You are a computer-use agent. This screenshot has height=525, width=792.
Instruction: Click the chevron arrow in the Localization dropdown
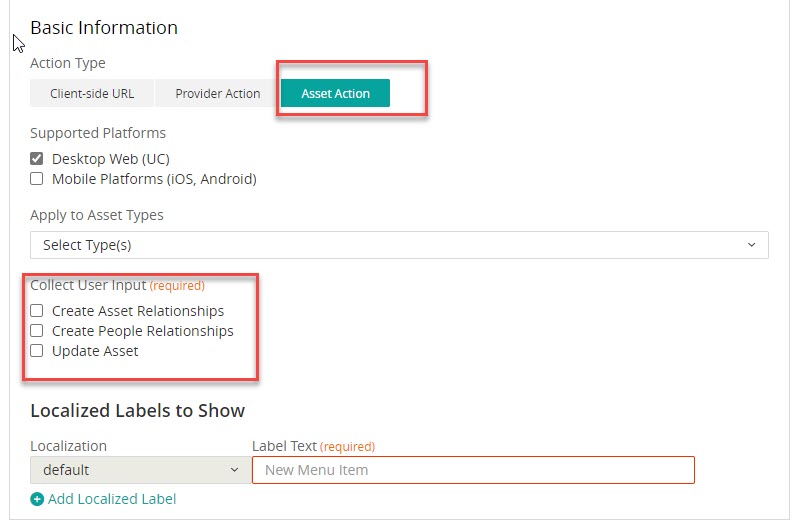pyautogui.click(x=234, y=470)
